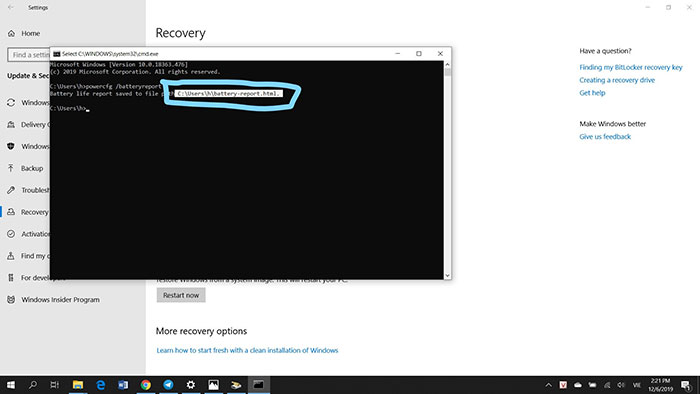Click the powercfg /batteryreport command line
The width and height of the screenshot is (700, 394).
point(106,86)
